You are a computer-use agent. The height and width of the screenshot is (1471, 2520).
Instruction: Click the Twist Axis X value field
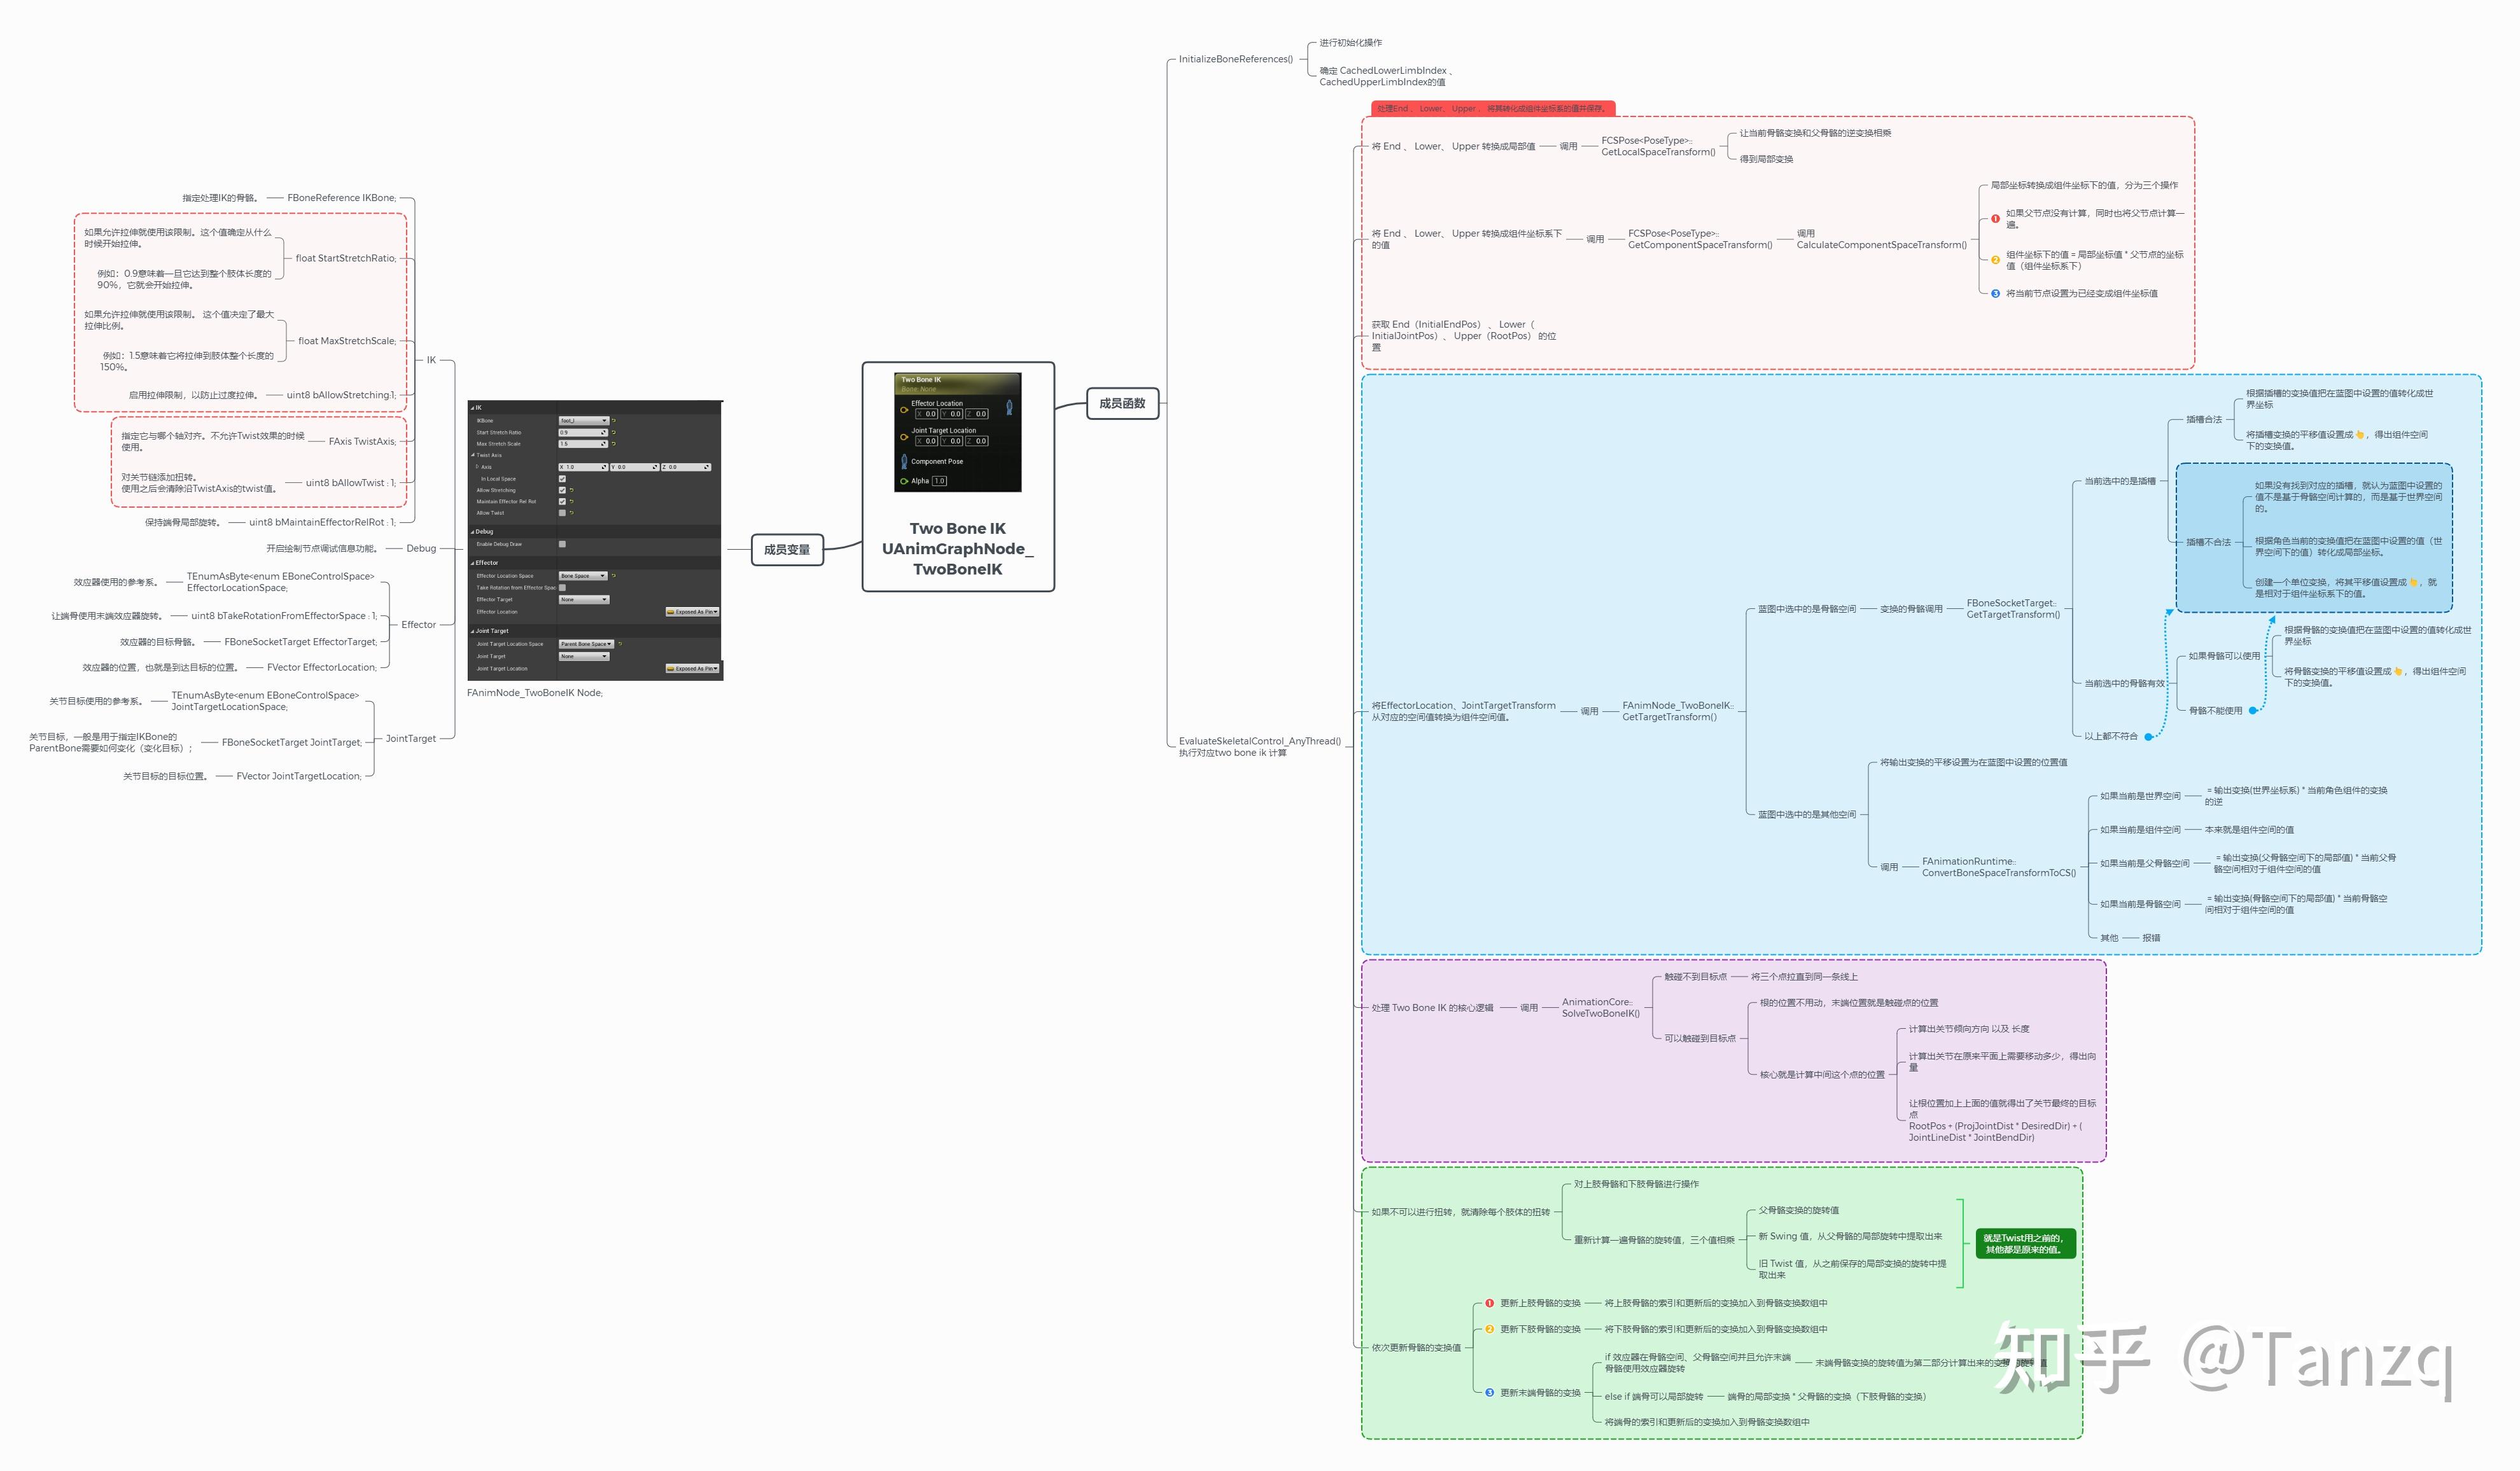click(x=584, y=468)
